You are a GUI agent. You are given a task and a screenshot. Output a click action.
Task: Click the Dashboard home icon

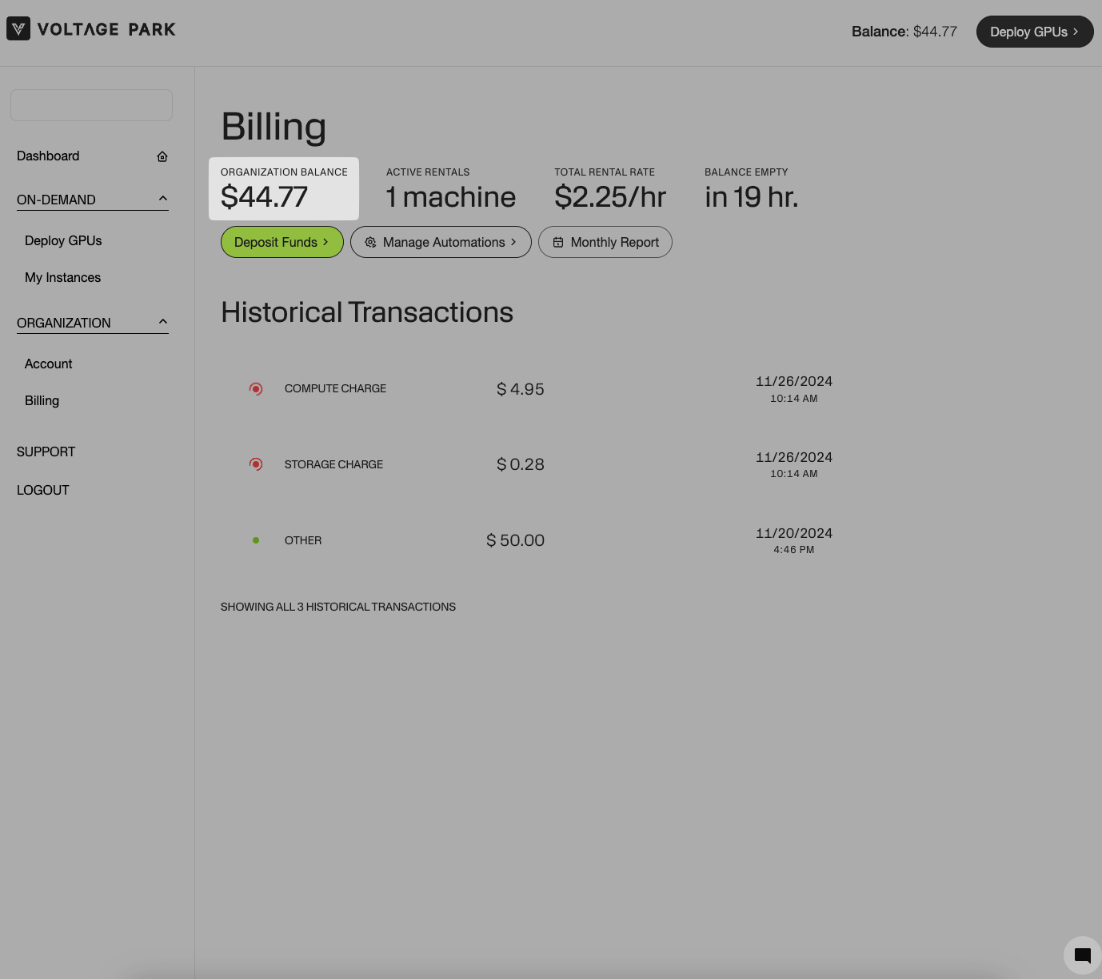162,157
